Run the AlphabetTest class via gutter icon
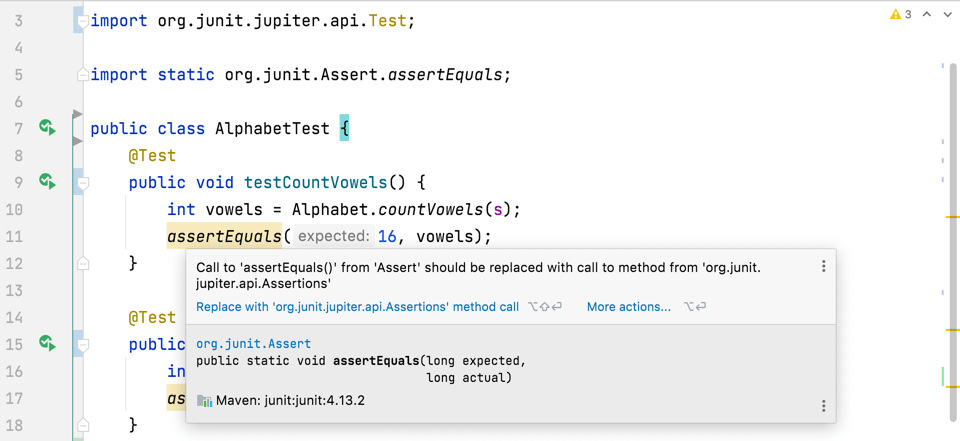The image size is (960, 441). 47,127
